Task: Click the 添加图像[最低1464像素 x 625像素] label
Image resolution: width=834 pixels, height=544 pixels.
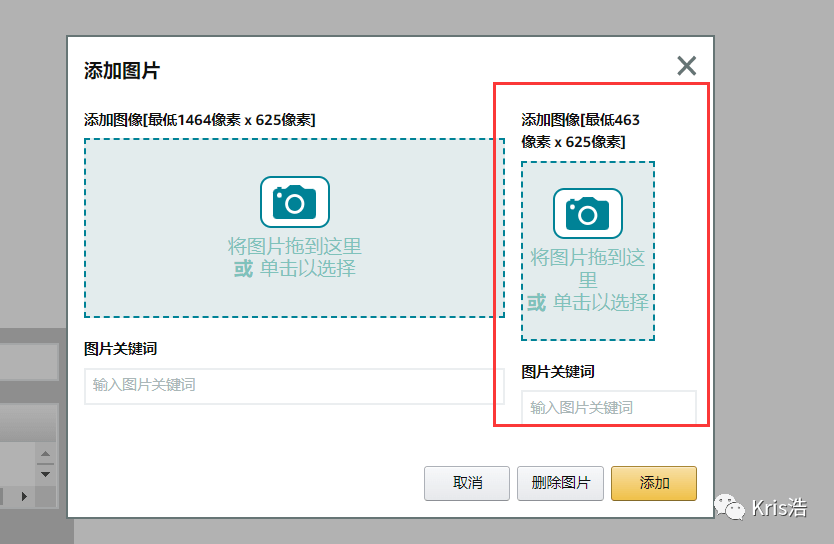Action: (x=200, y=120)
